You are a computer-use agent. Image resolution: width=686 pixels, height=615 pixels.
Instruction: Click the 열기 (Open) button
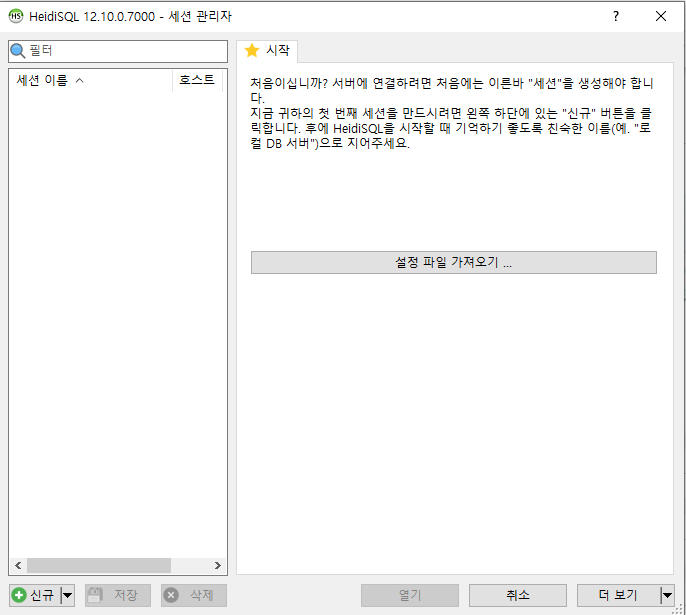click(x=410, y=595)
